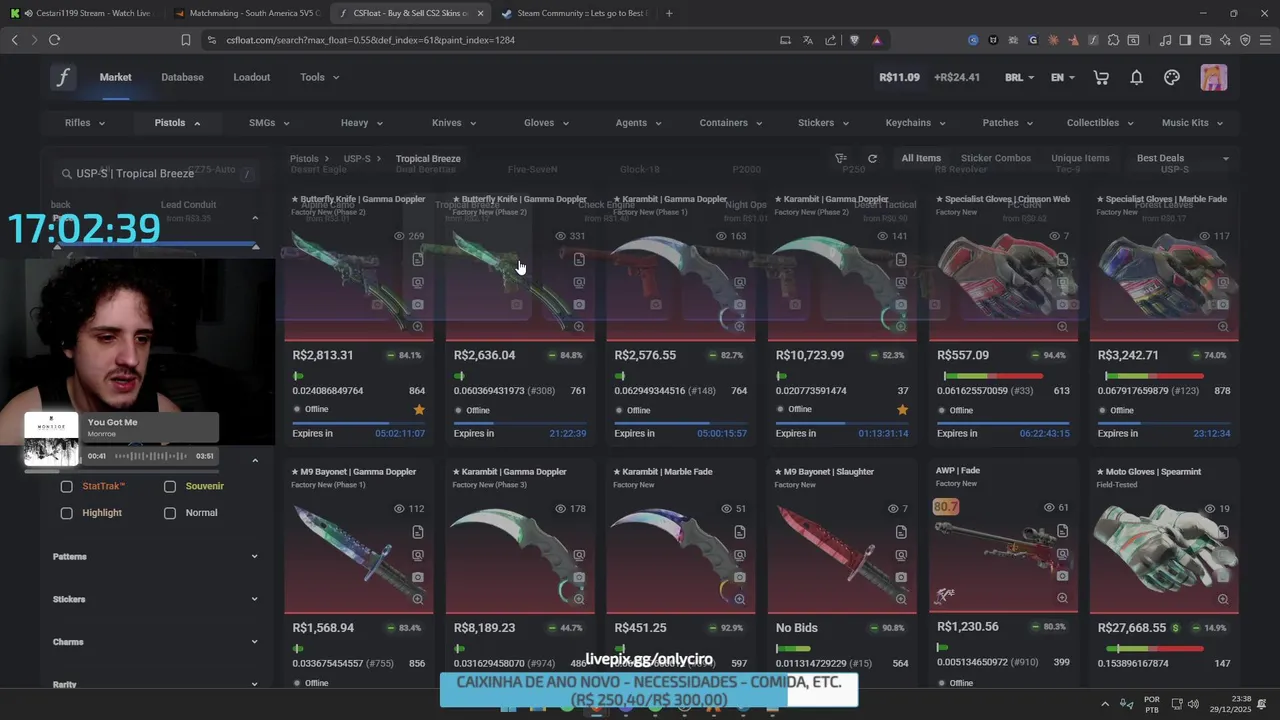The height and width of the screenshot is (720, 1280).
Task: Click the zoom magnifier on AWP Fade card
Action: click(x=1062, y=599)
